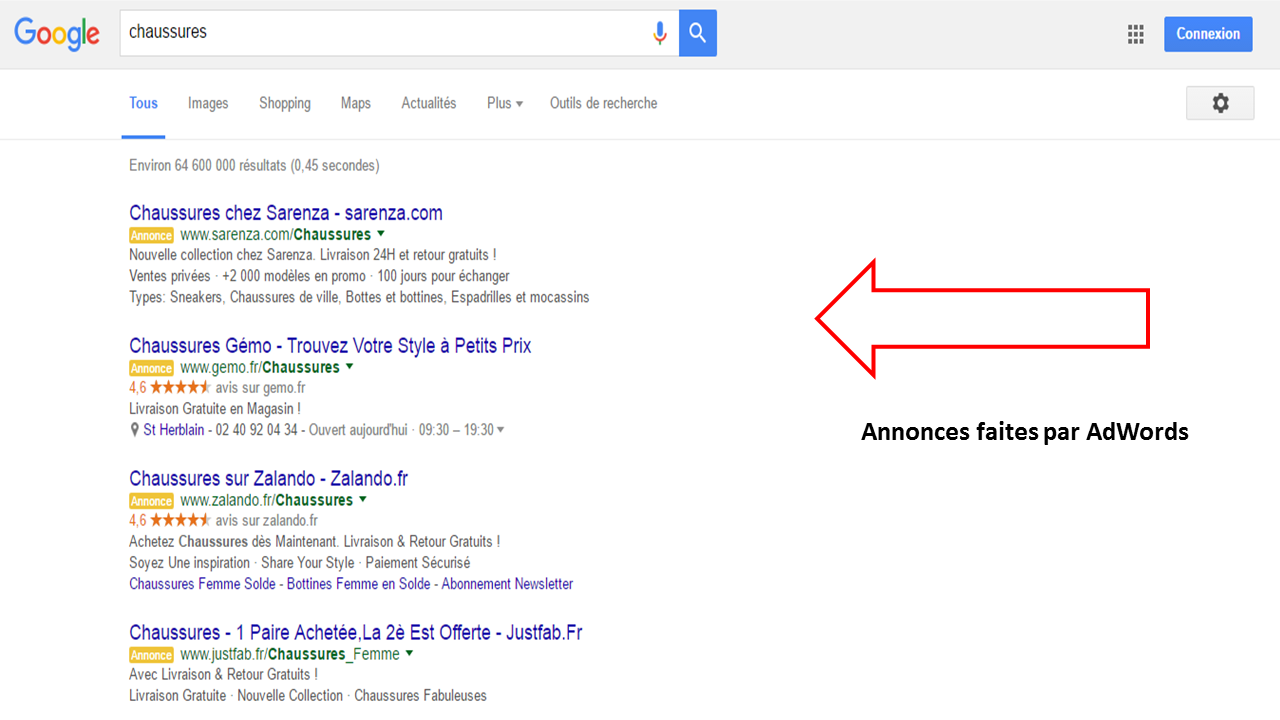Image resolution: width=1280 pixels, height=720 pixels.
Task: Click the Google logo
Action: click(x=56, y=33)
